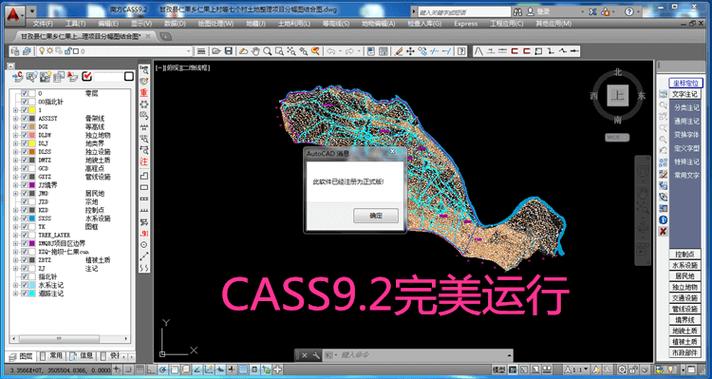Close the command line with X icon
Viewport: 712px width, 379px height.
coord(305,355)
